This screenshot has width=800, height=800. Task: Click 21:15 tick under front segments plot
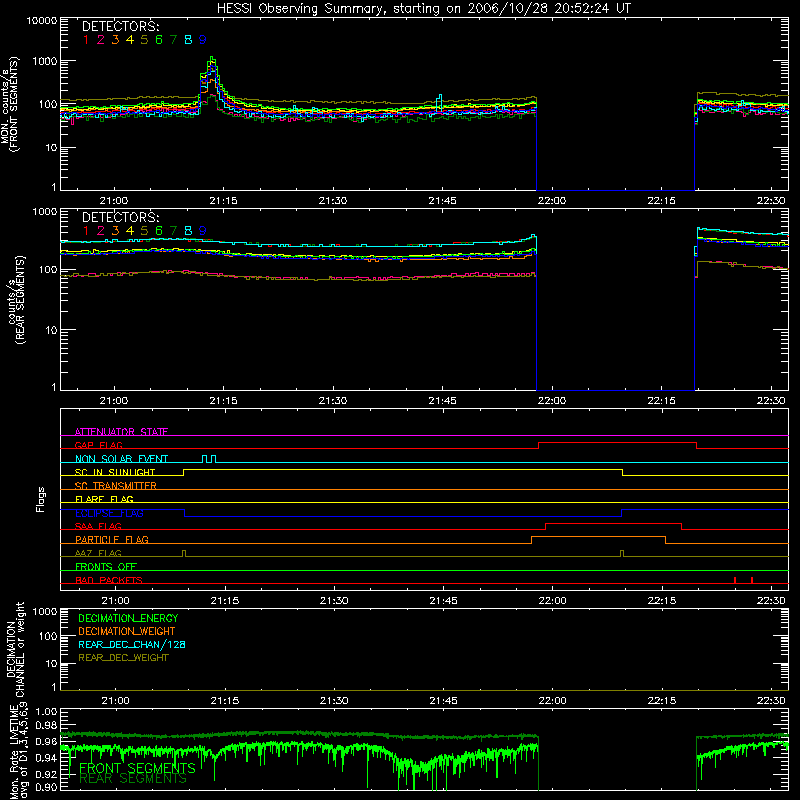223,201
